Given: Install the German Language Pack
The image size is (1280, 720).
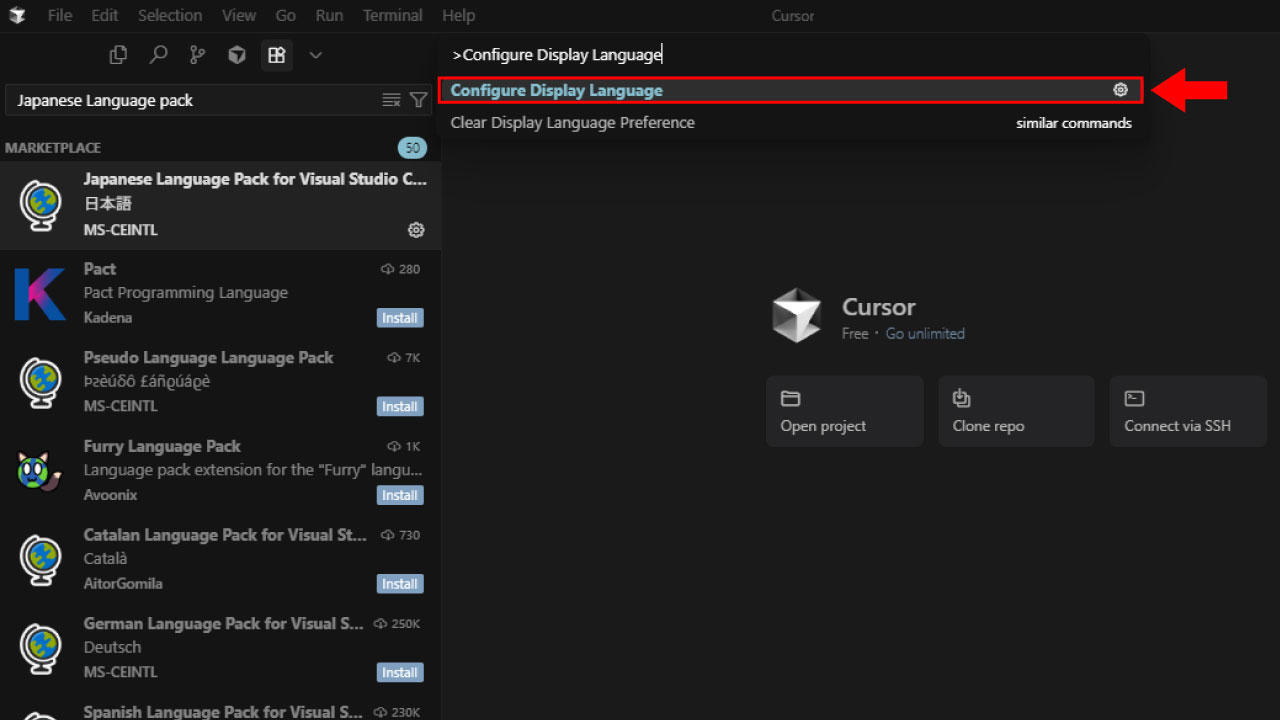Looking at the screenshot, I should 400,673.
